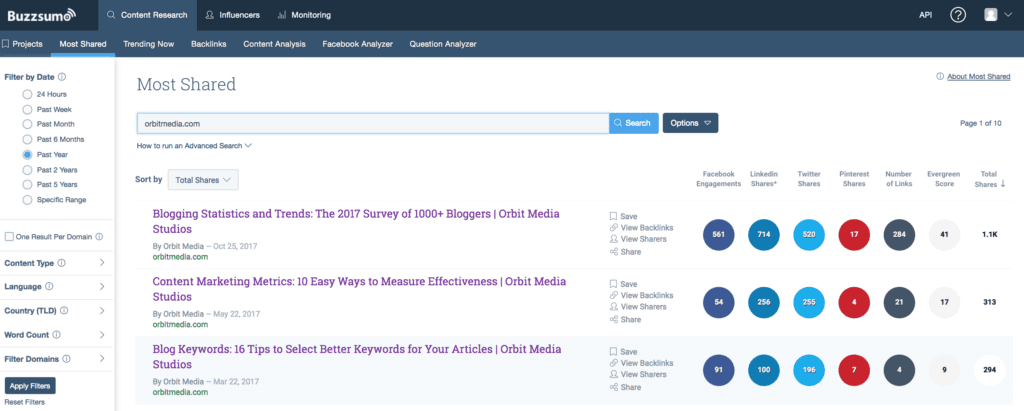Select the Past Year date filter
This screenshot has width=1024, height=411.
tap(27, 155)
